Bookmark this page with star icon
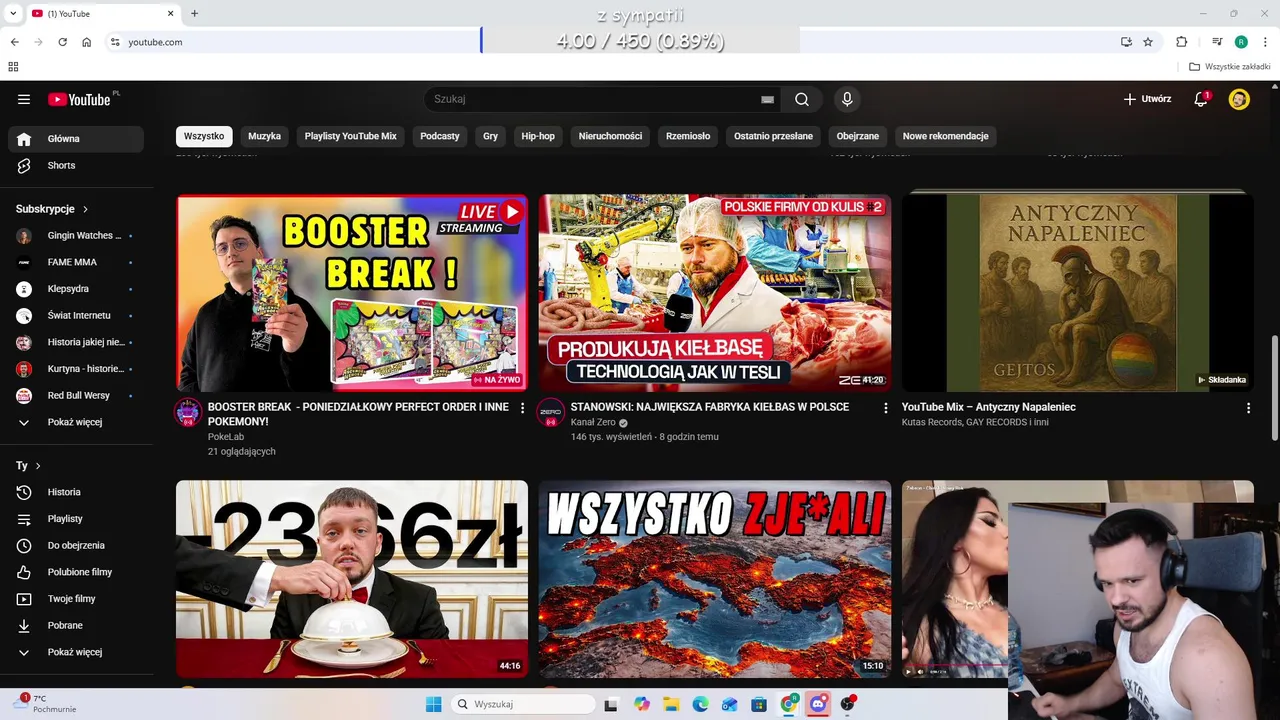The width and height of the screenshot is (1280, 720). click(x=1148, y=42)
